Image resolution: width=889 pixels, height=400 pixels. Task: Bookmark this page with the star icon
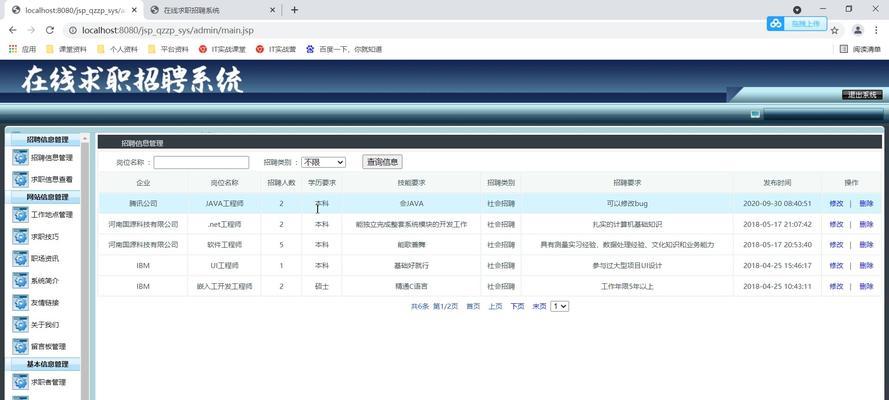click(x=835, y=31)
